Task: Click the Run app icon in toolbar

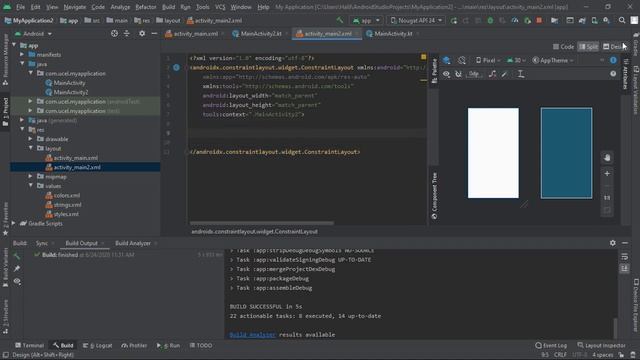Action: (453, 20)
